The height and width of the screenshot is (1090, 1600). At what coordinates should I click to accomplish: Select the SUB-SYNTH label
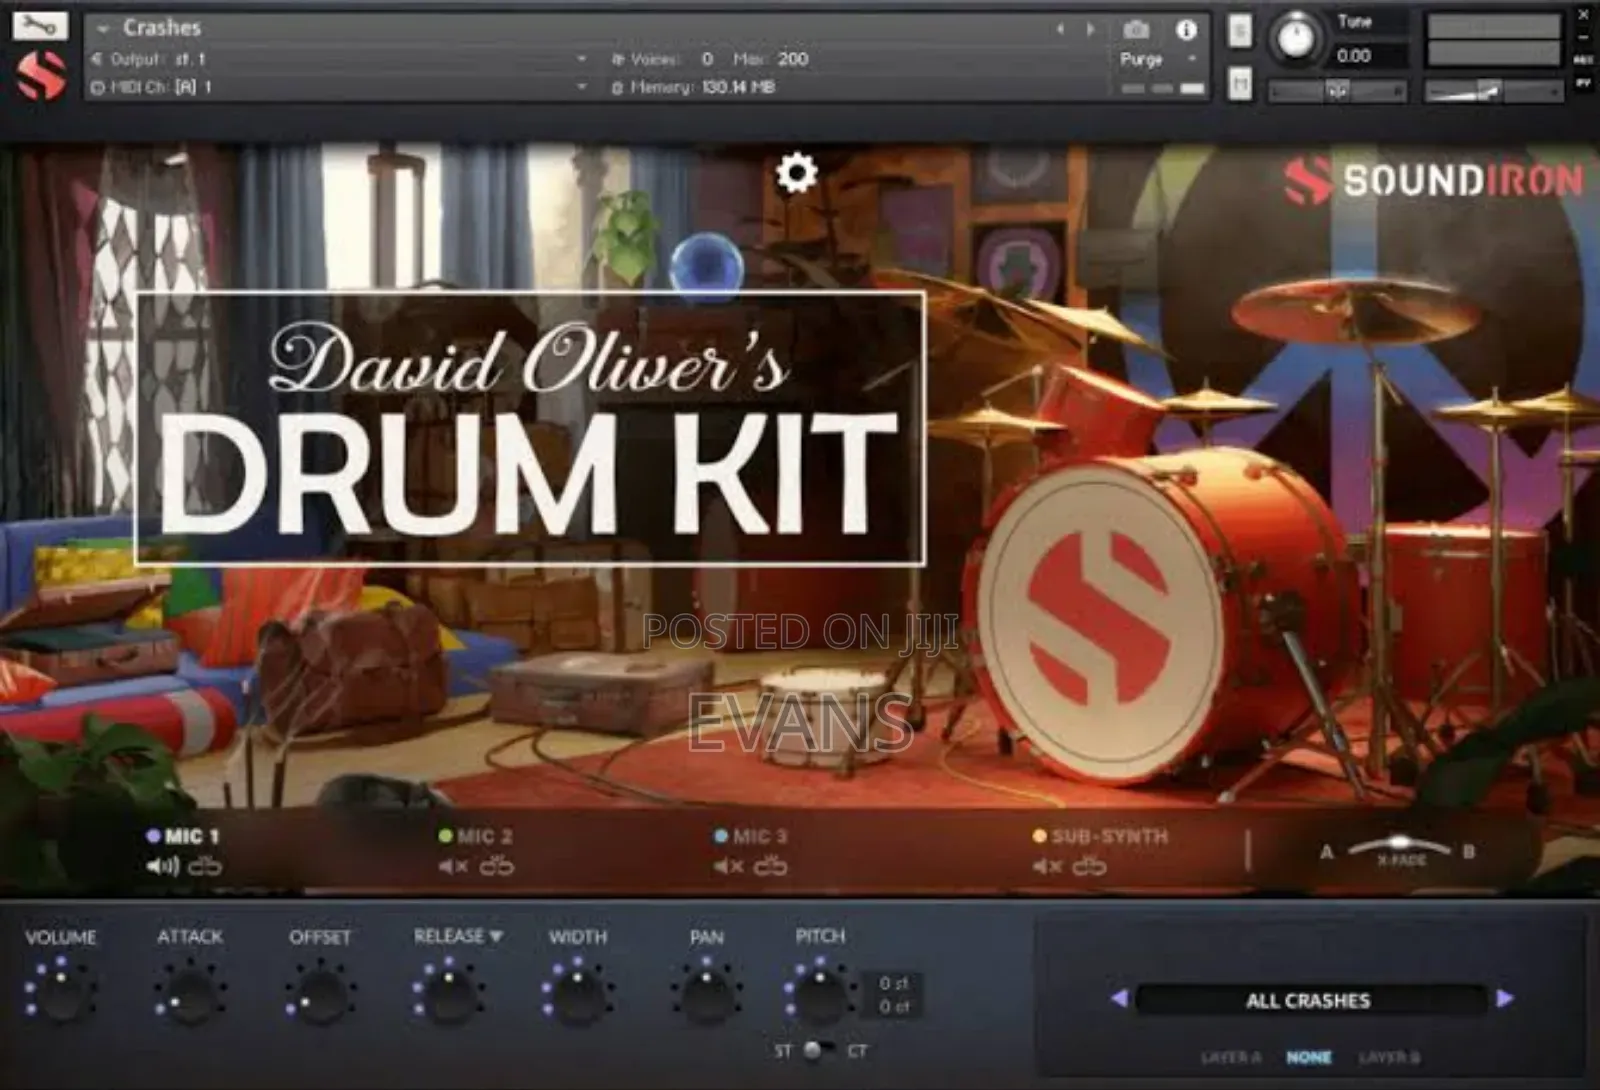point(1109,836)
